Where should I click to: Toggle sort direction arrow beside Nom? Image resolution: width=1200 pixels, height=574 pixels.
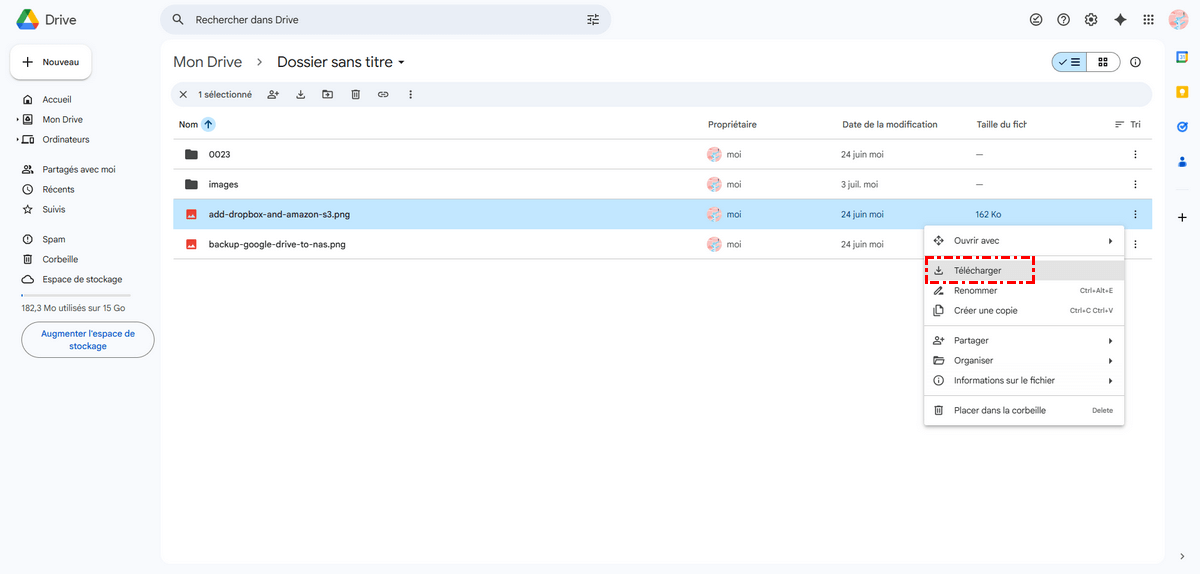tap(208, 125)
